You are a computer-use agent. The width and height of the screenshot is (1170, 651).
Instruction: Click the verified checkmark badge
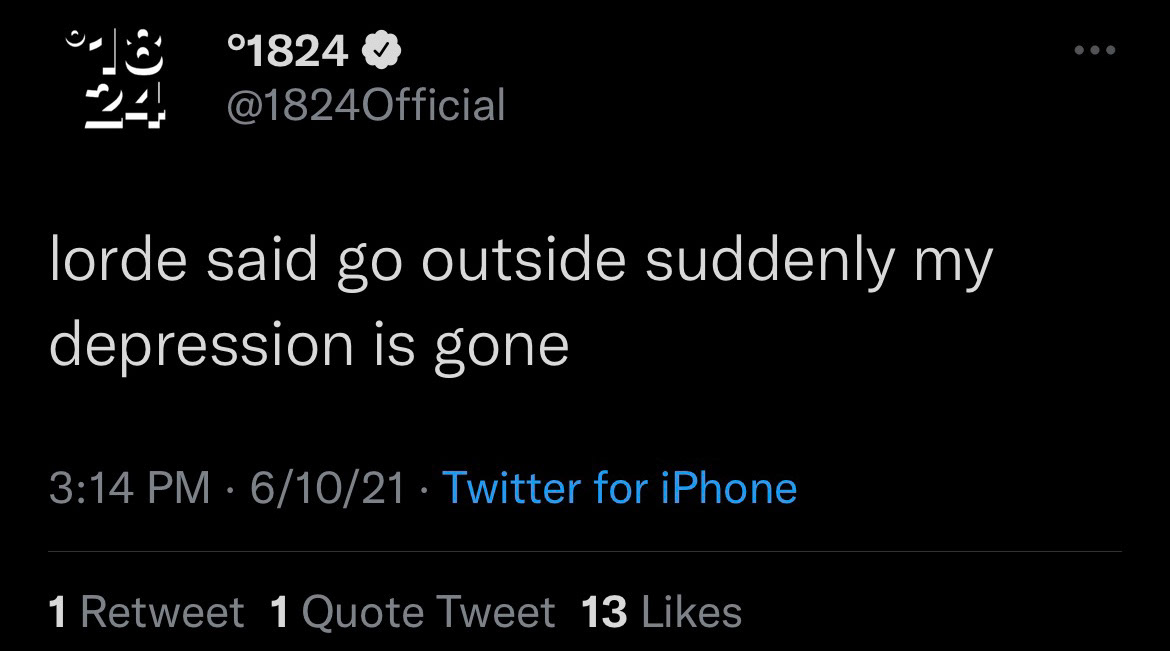(380, 49)
